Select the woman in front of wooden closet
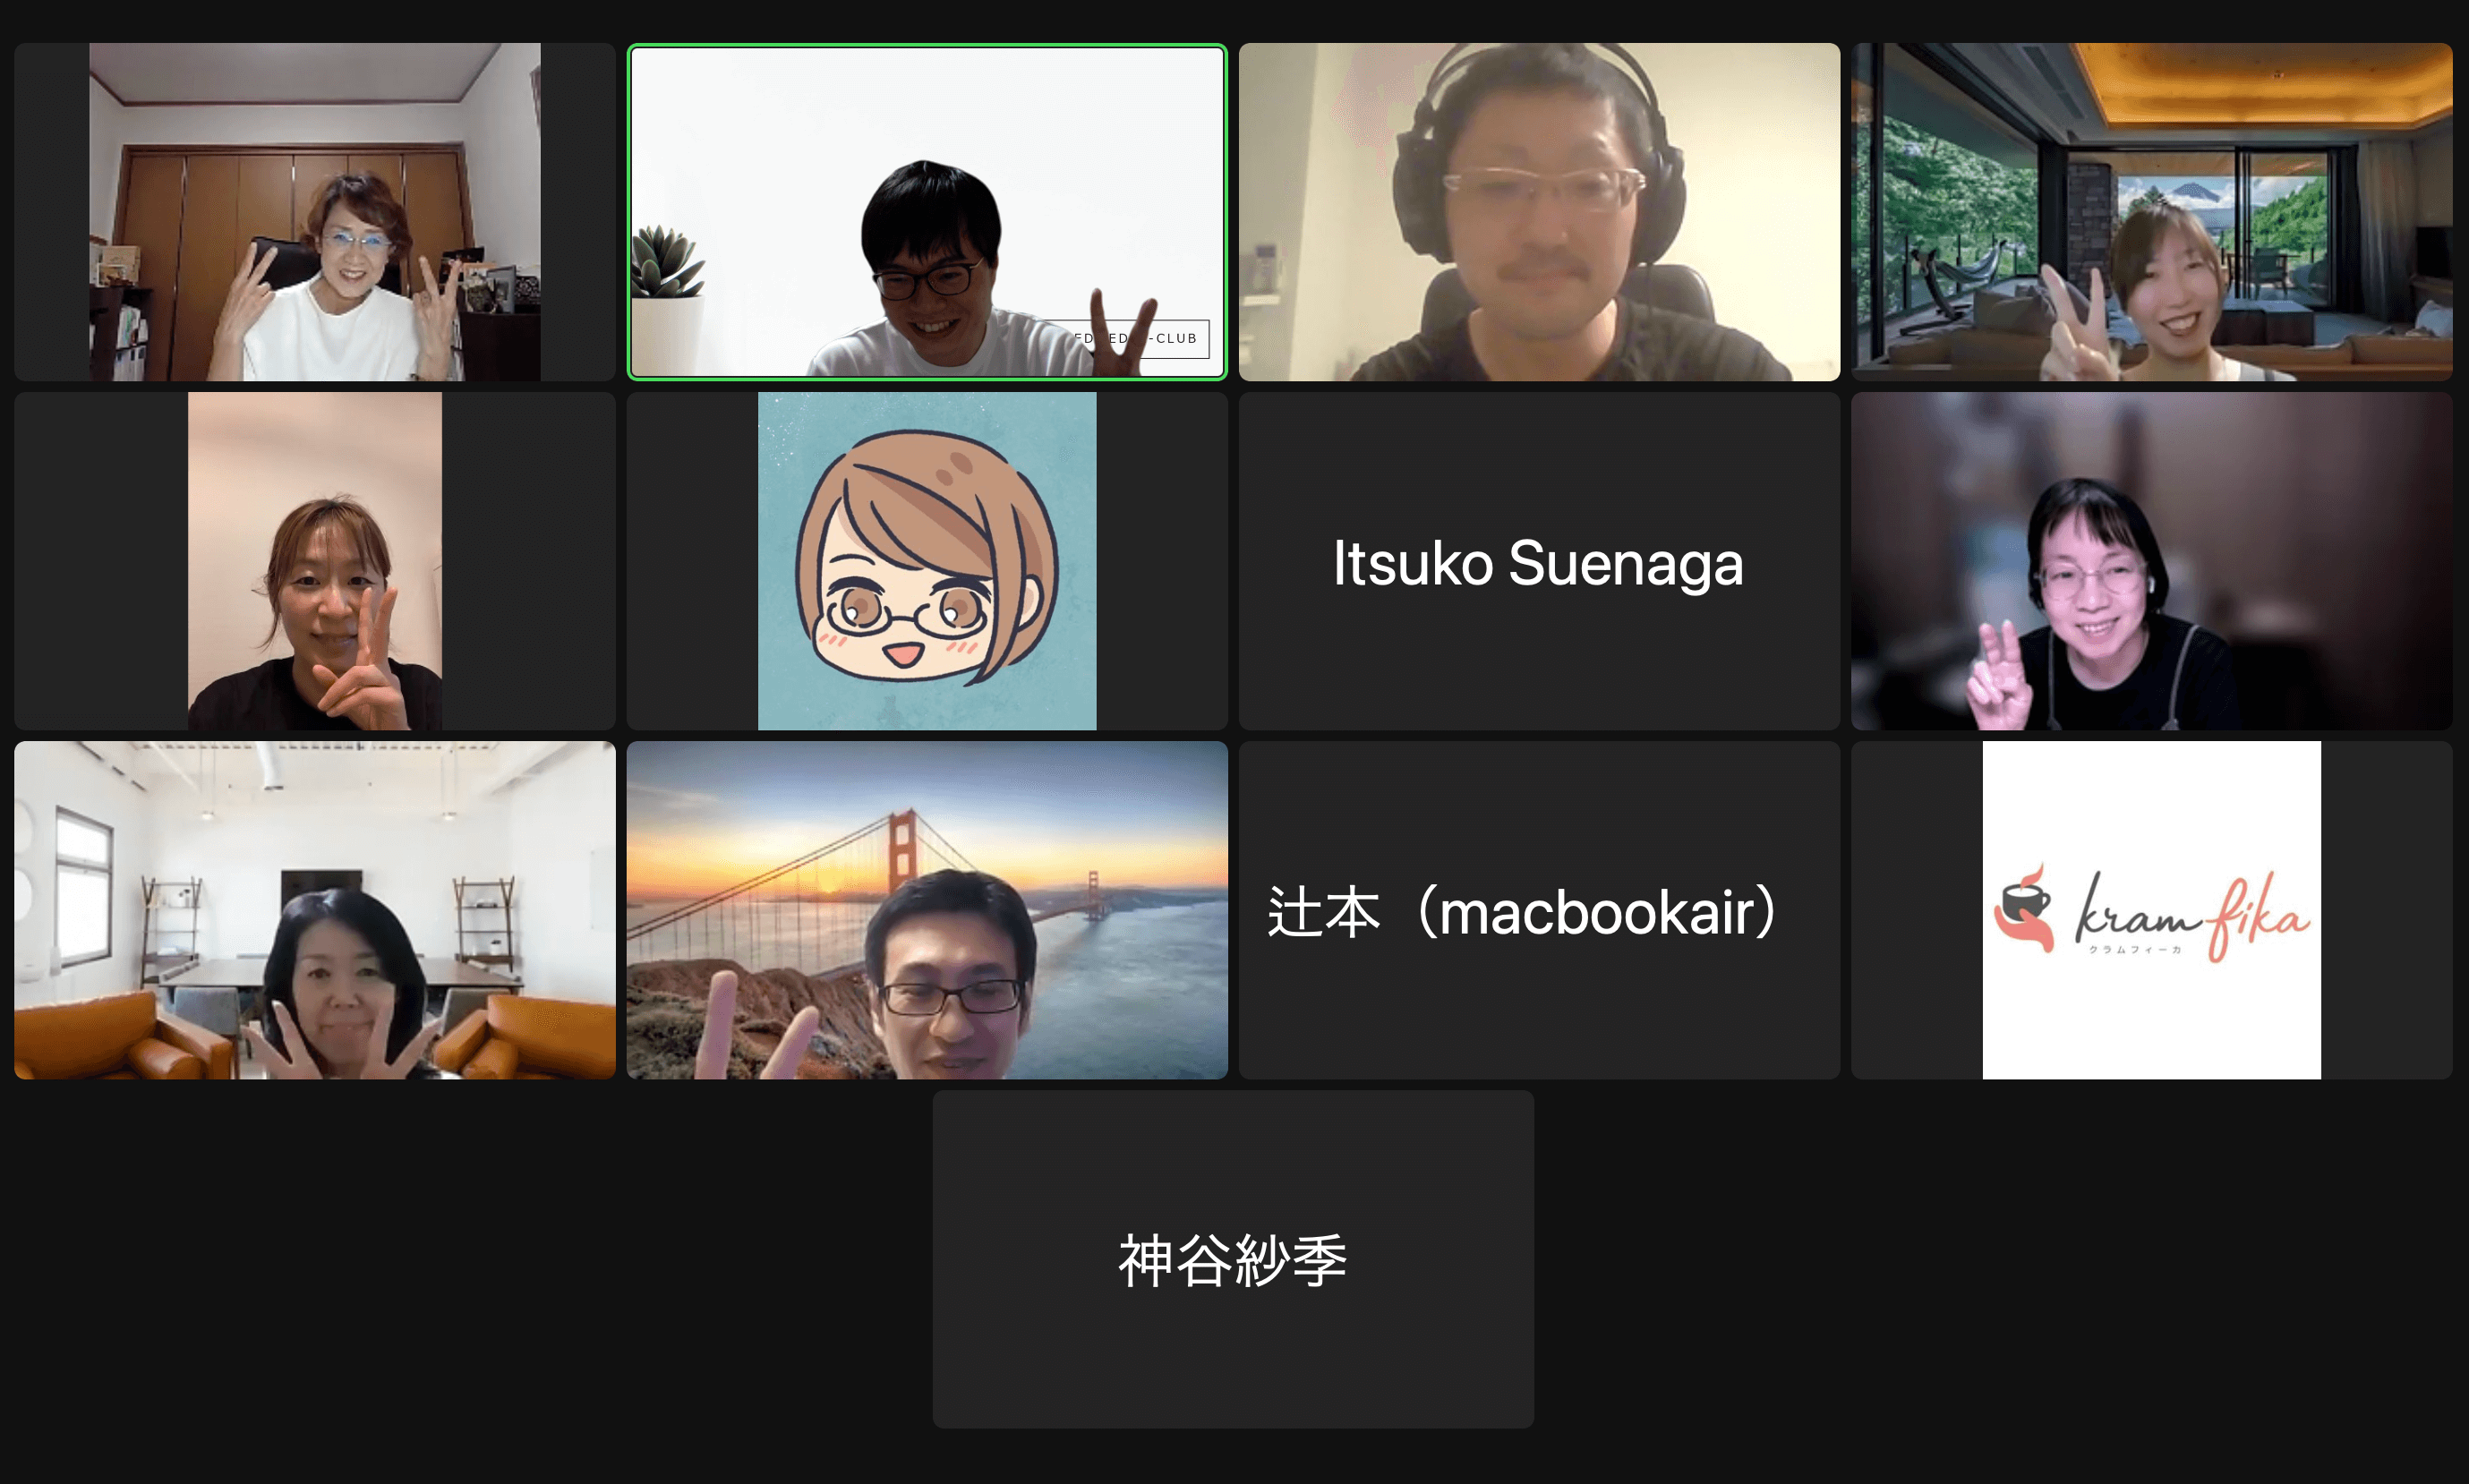 pyautogui.click(x=315, y=212)
